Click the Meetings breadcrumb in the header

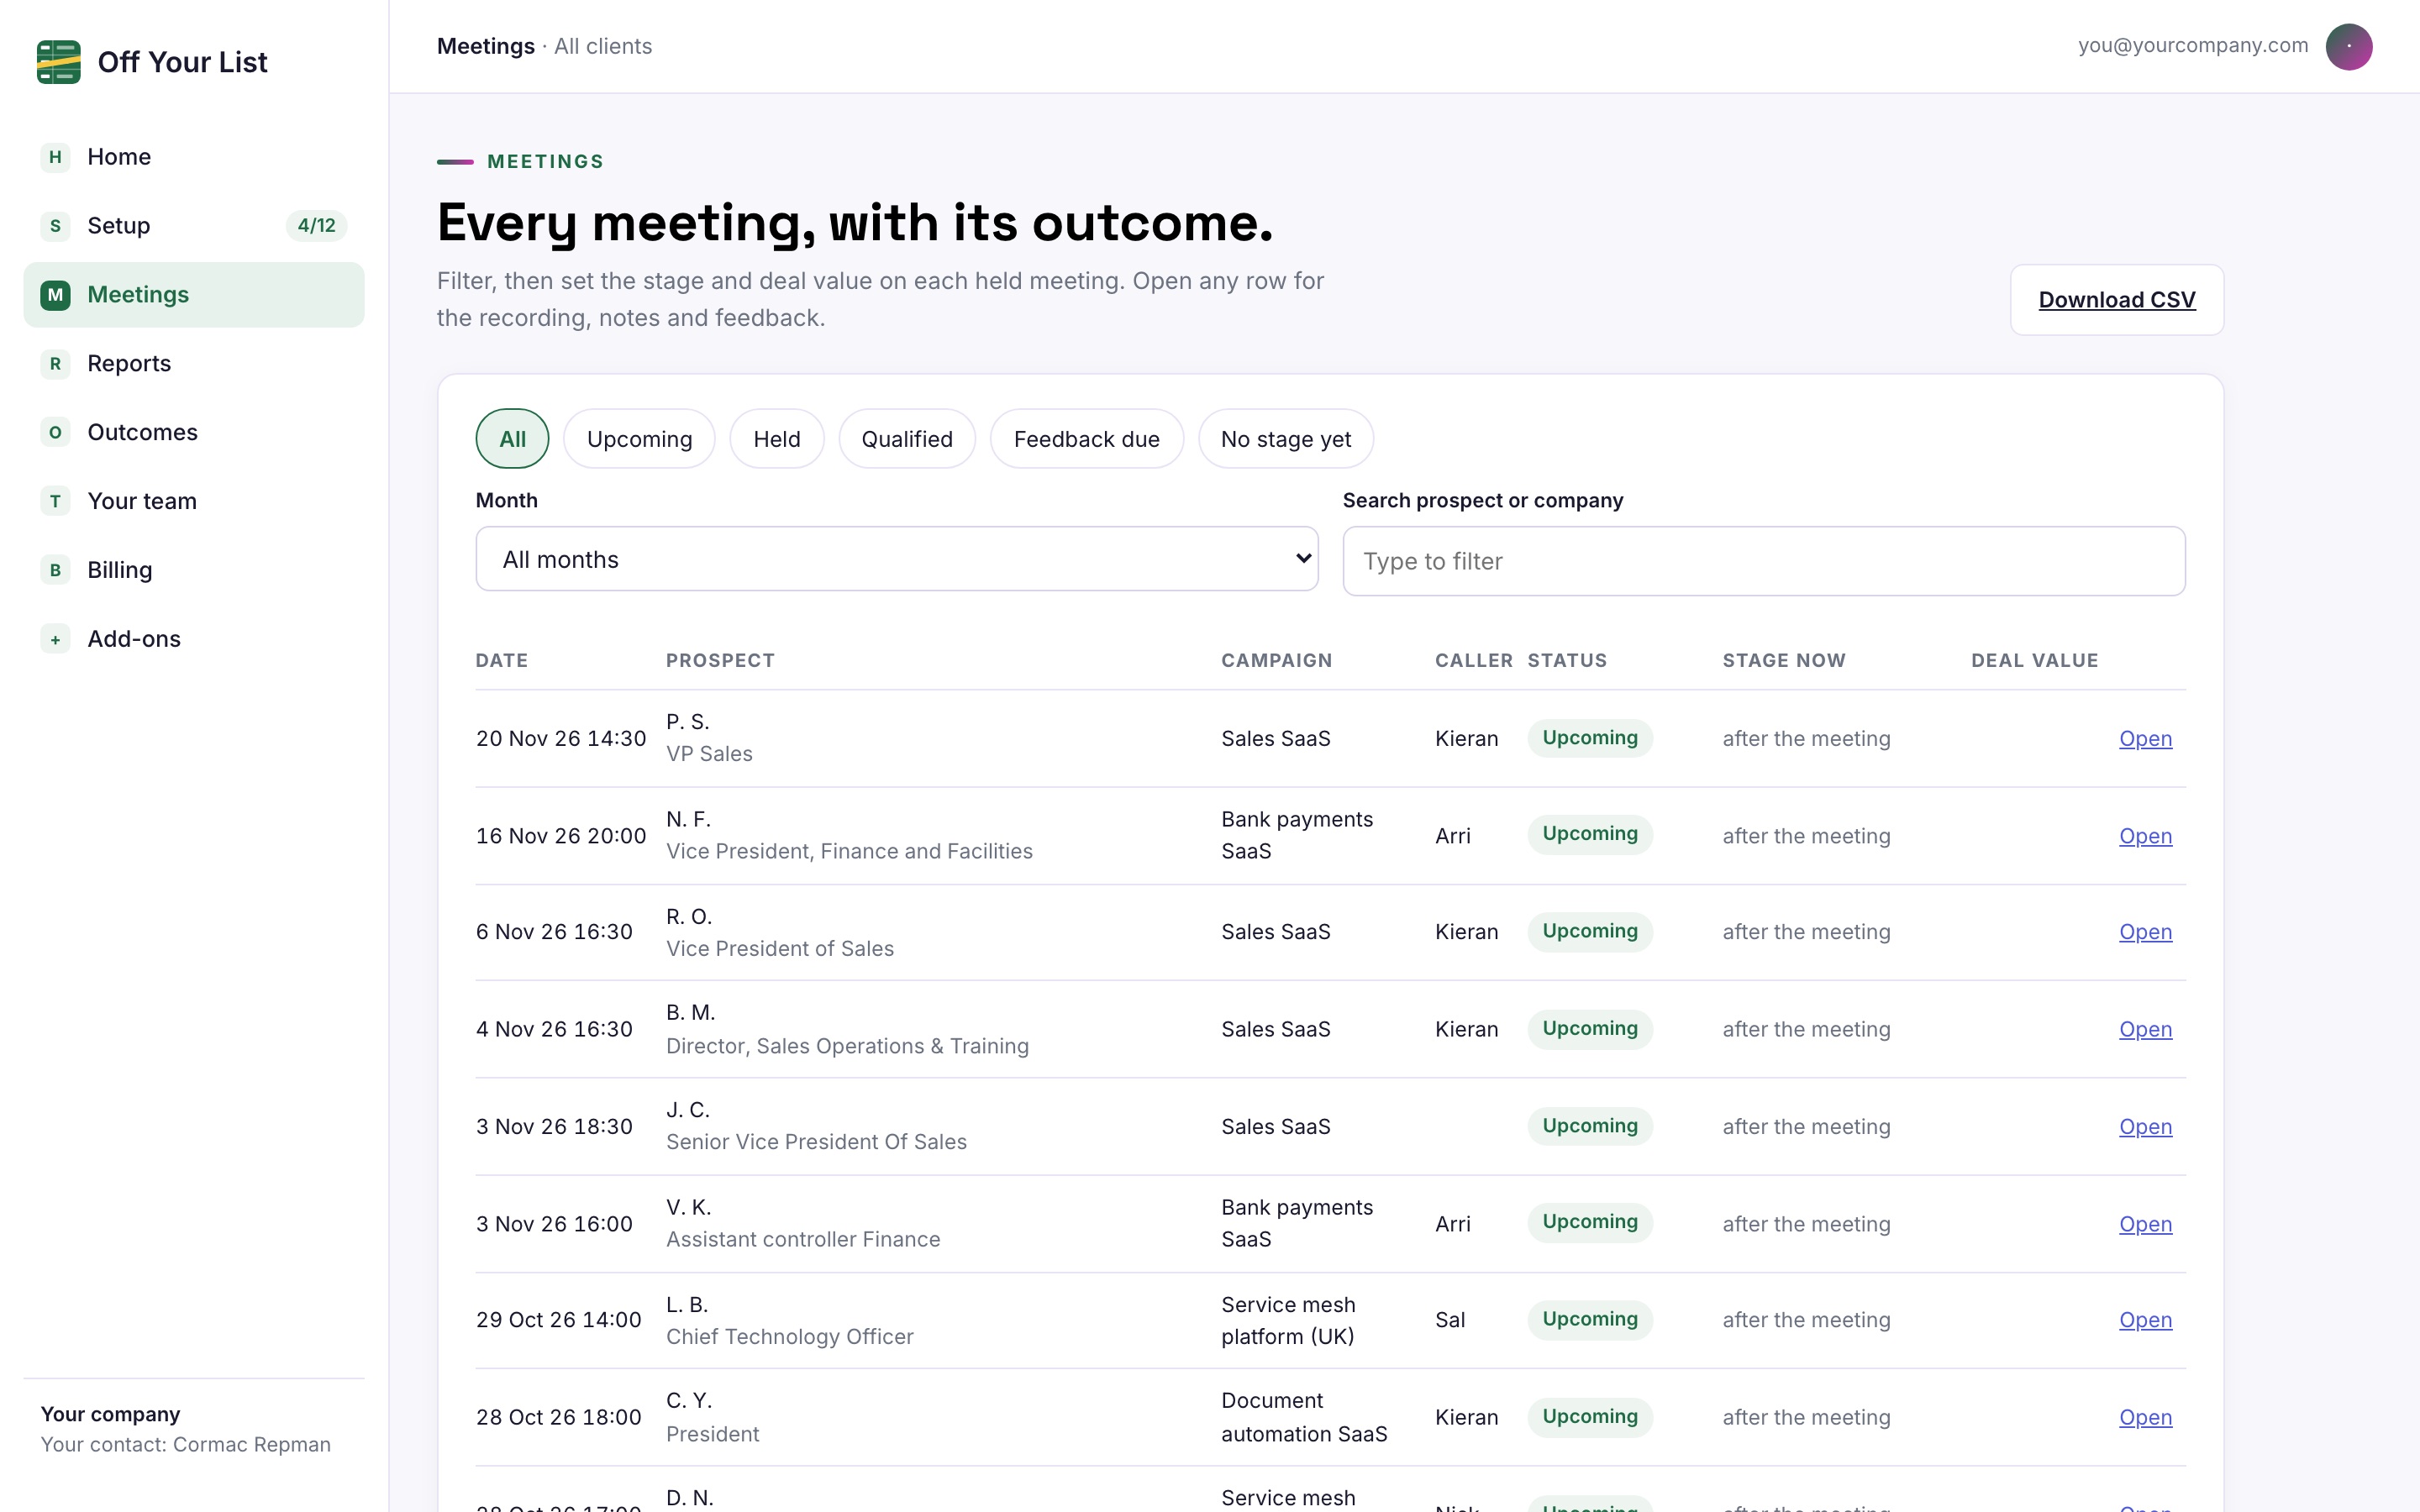[486, 46]
